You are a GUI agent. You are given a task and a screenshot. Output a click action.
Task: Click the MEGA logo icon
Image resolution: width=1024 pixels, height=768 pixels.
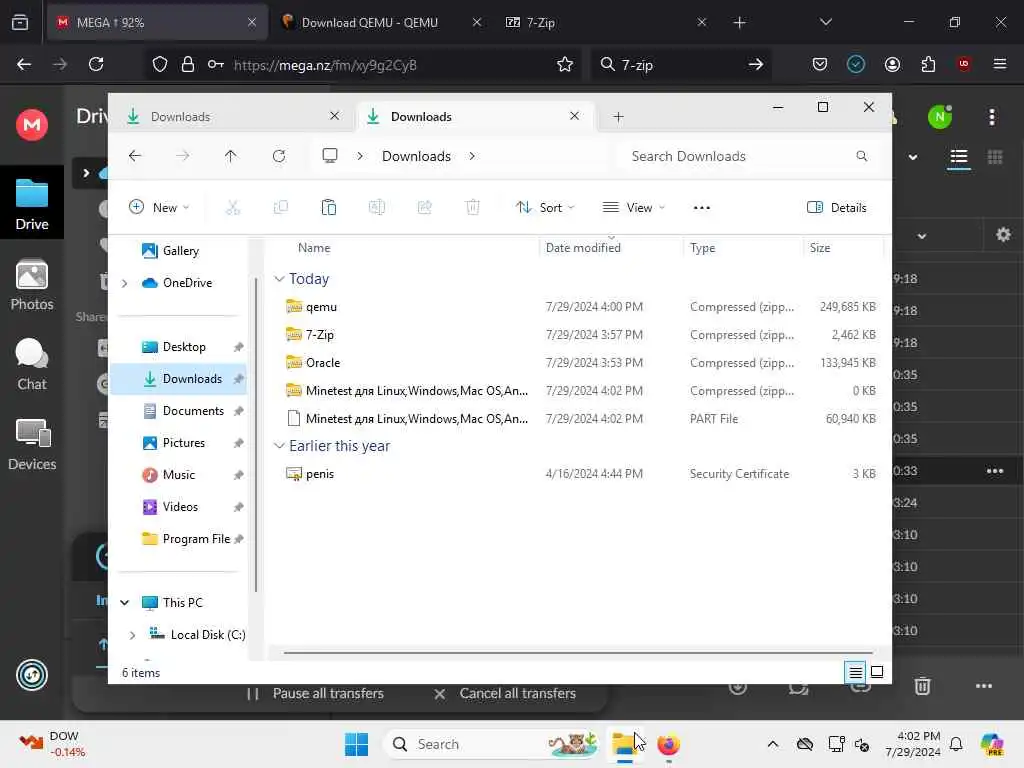coord(31,124)
